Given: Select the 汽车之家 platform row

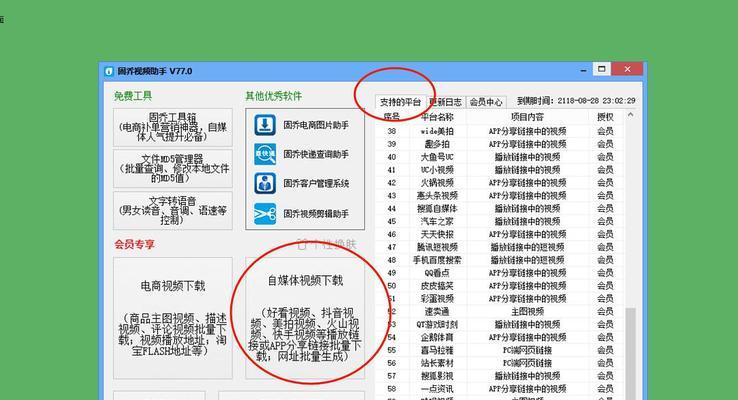Looking at the screenshot, I should coord(500,221).
